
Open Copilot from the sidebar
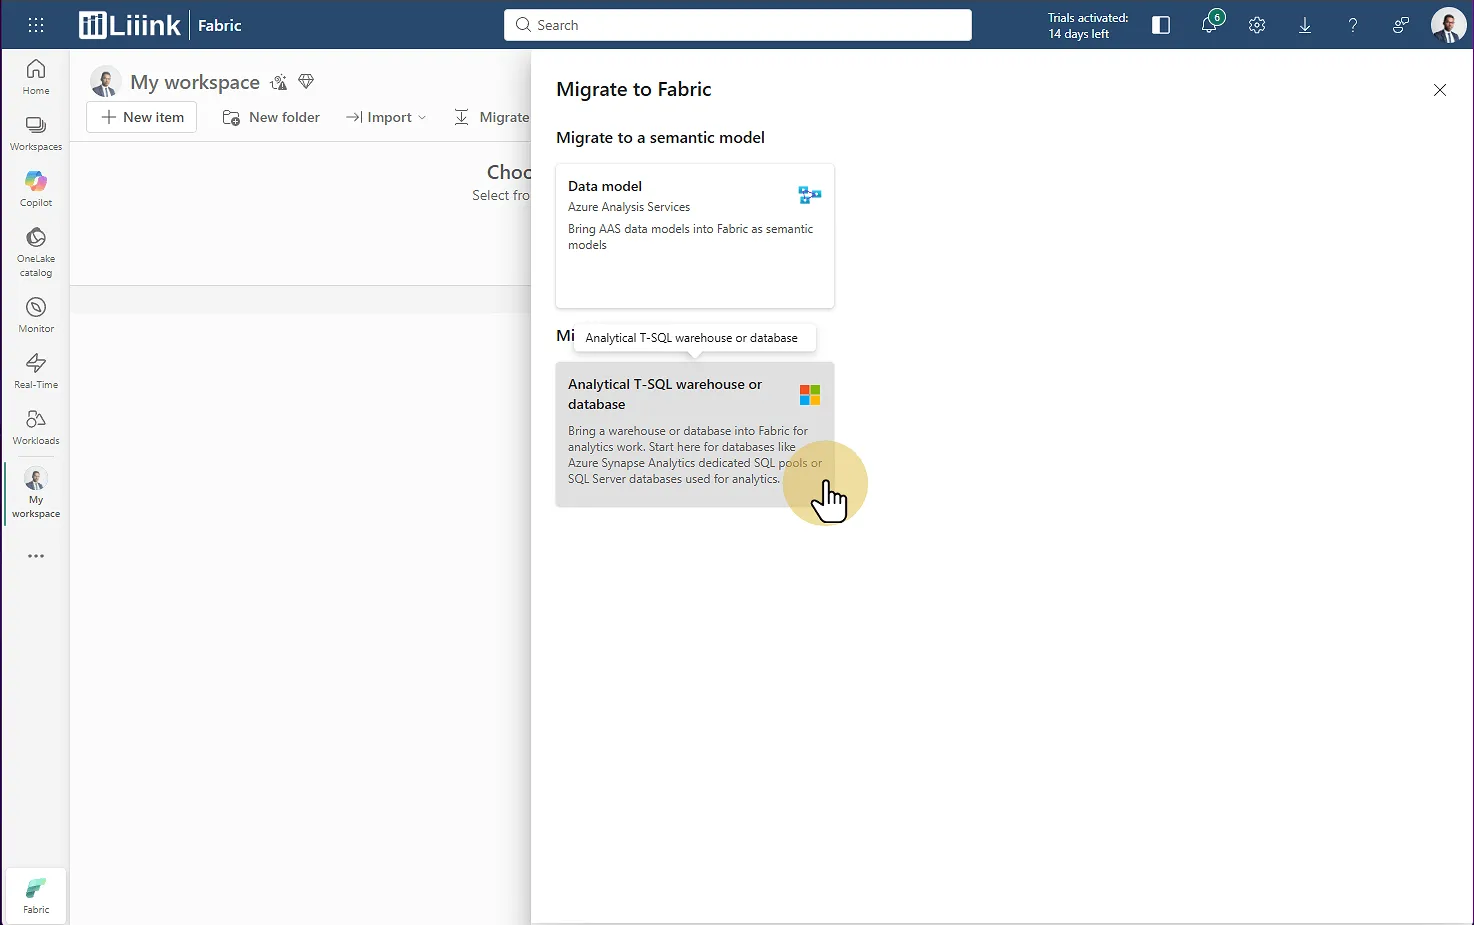pyautogui.click(x=36, y=188)
